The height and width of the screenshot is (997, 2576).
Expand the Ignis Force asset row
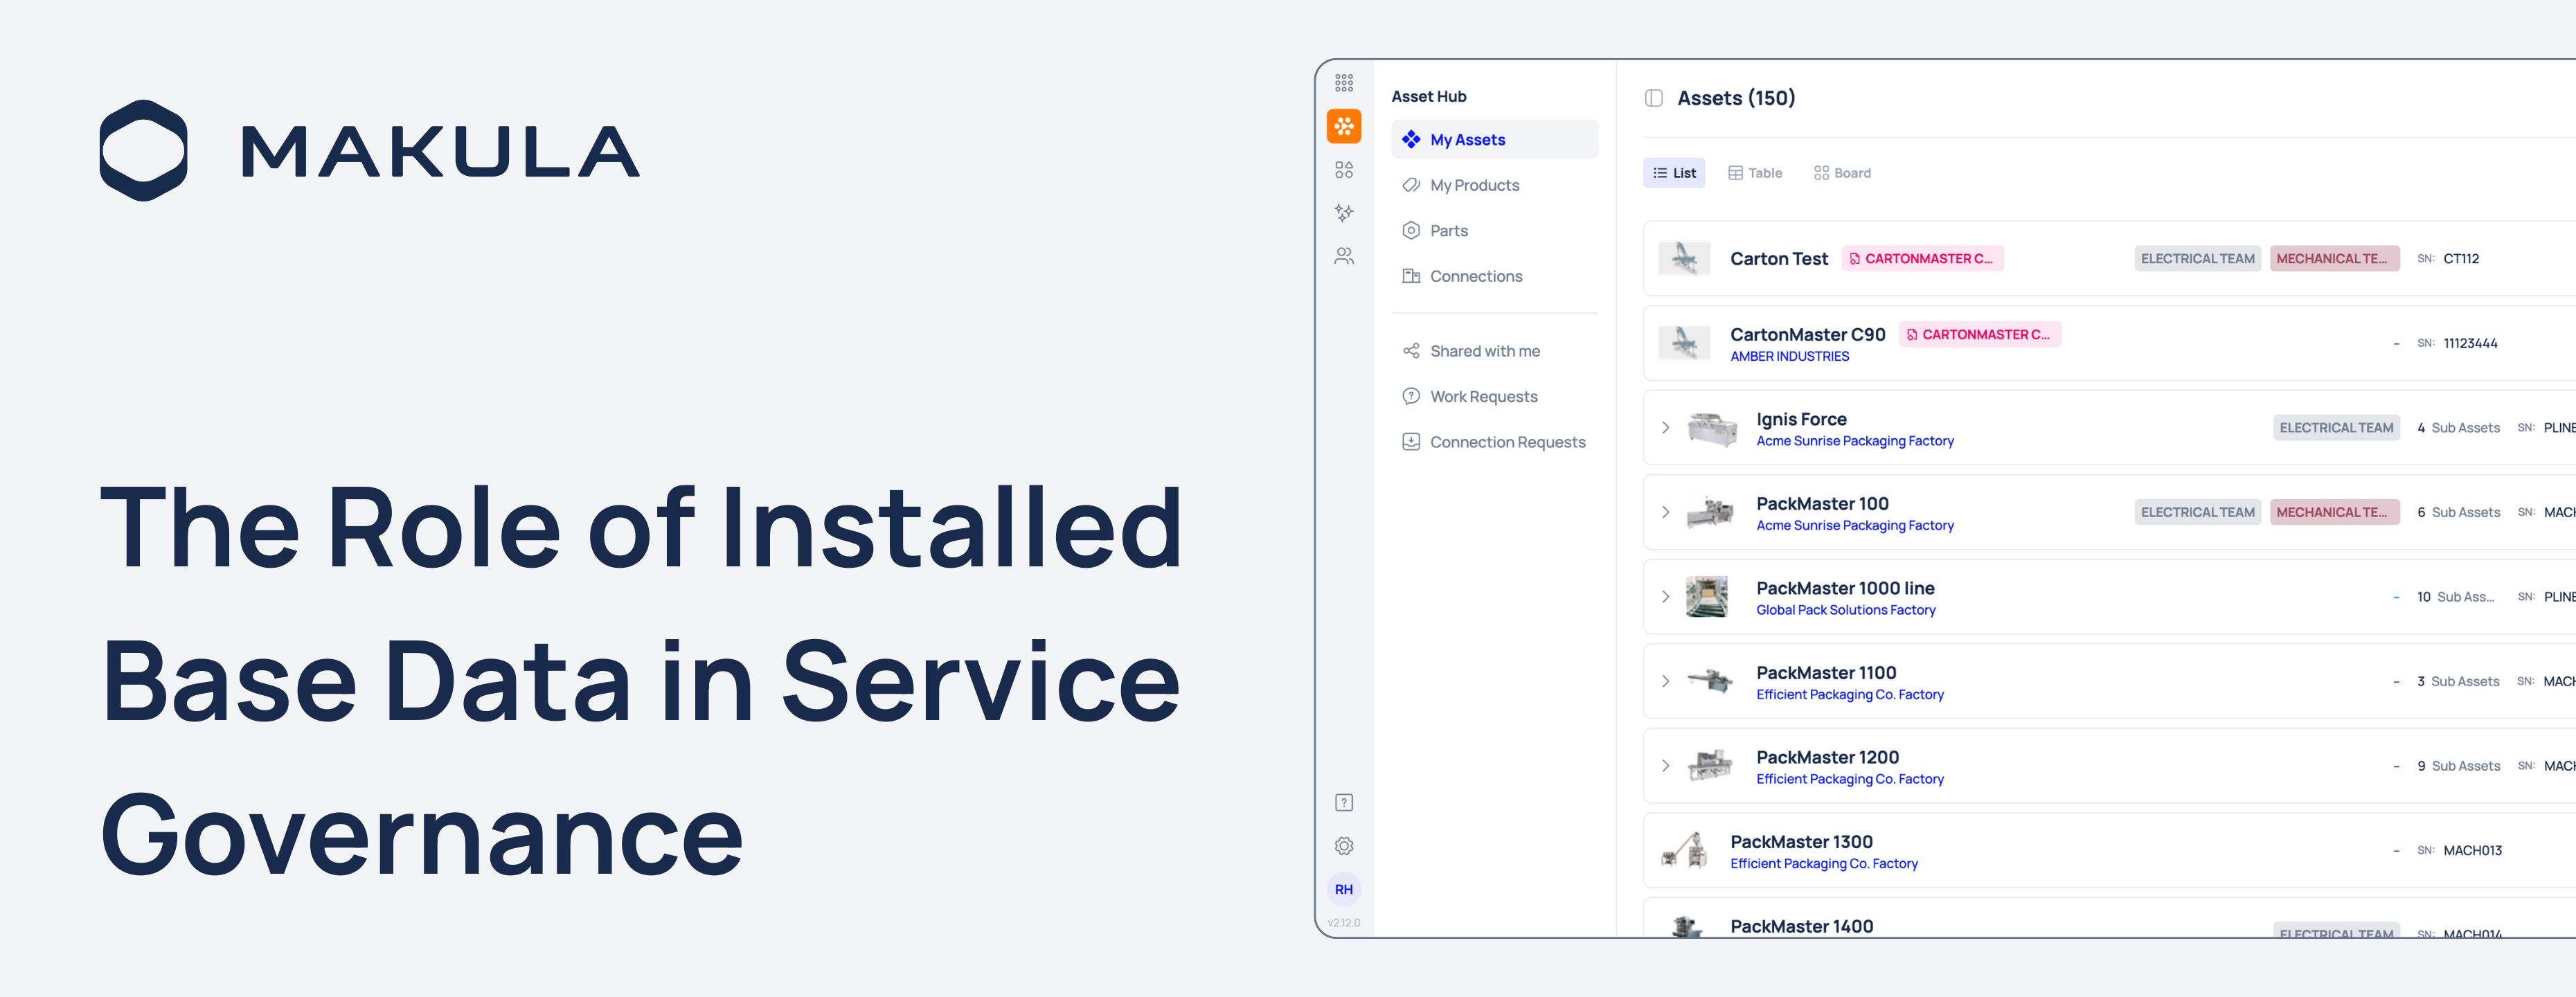(1665, 428)
